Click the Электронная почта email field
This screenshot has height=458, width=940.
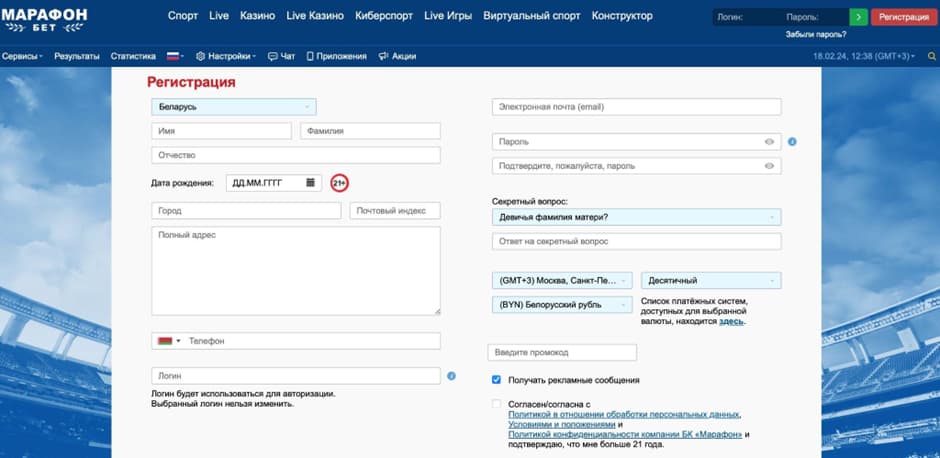click(637, 107)
